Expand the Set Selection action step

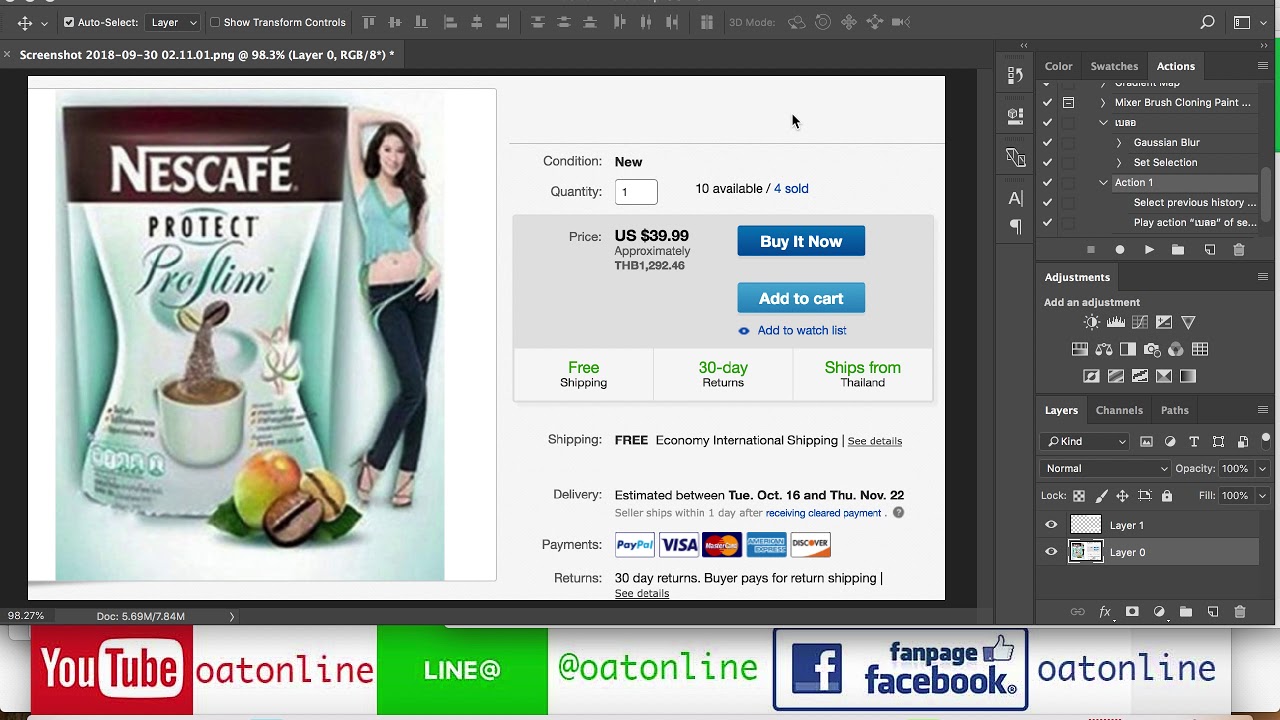[x=1119, y=162]
